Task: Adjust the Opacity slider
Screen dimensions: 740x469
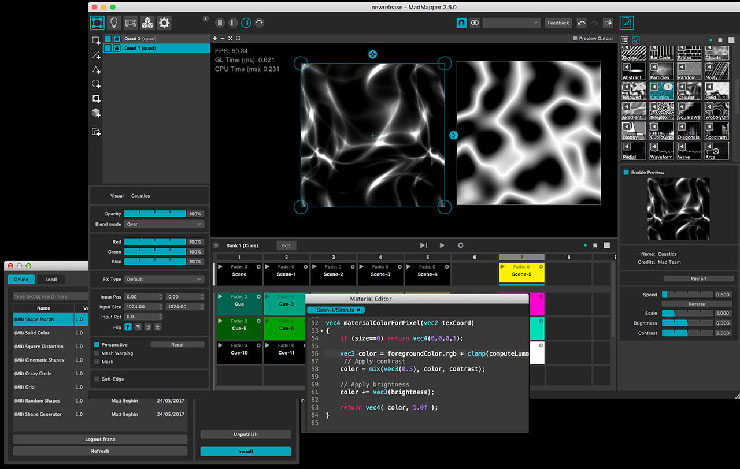Action: tap(155, 214)
